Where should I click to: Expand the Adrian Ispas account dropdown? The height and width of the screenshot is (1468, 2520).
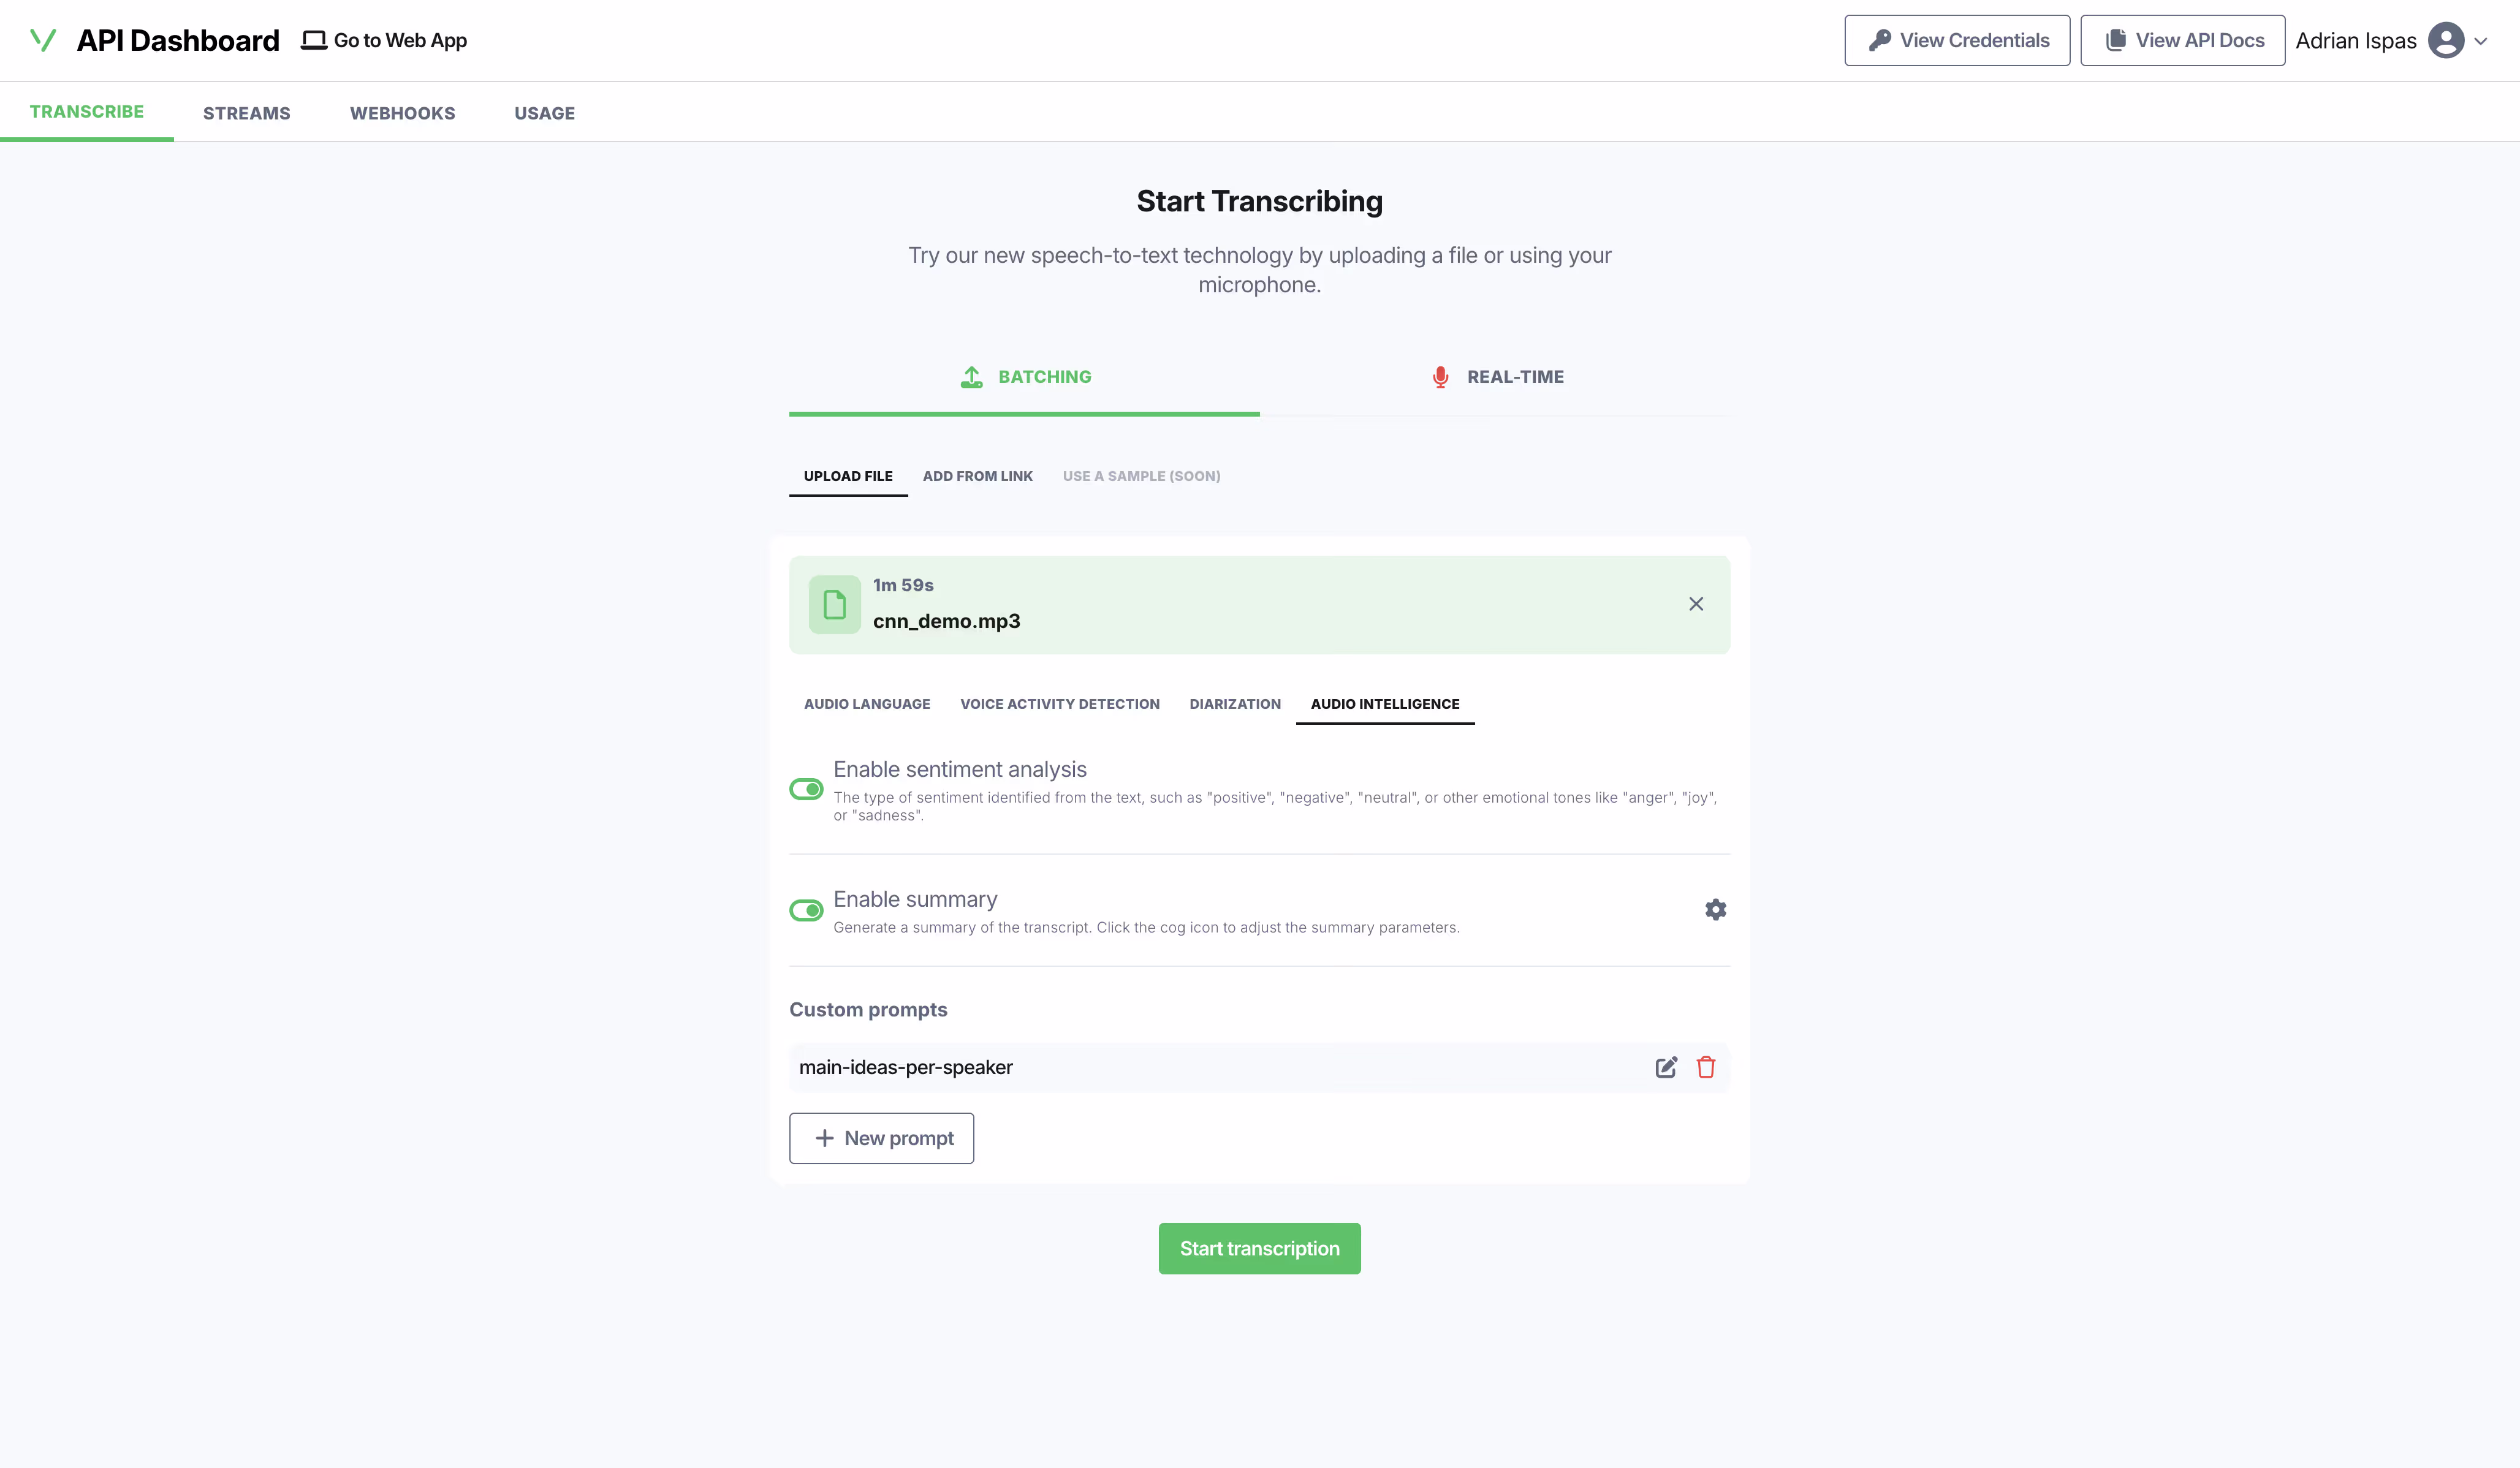coord(2481,41)
